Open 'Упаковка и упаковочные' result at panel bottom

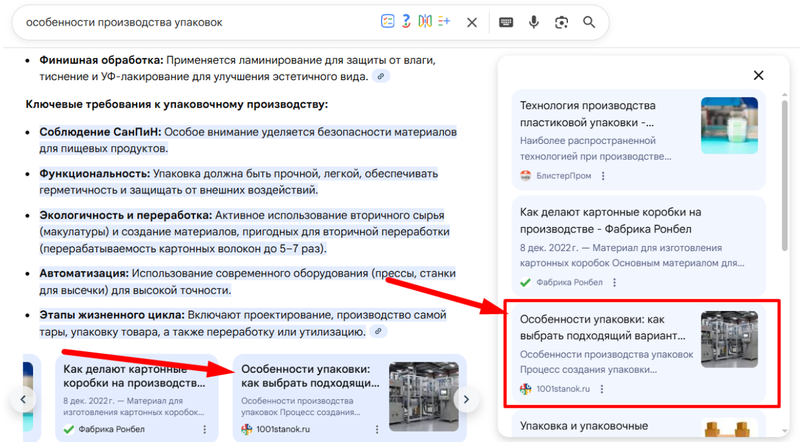584,426
